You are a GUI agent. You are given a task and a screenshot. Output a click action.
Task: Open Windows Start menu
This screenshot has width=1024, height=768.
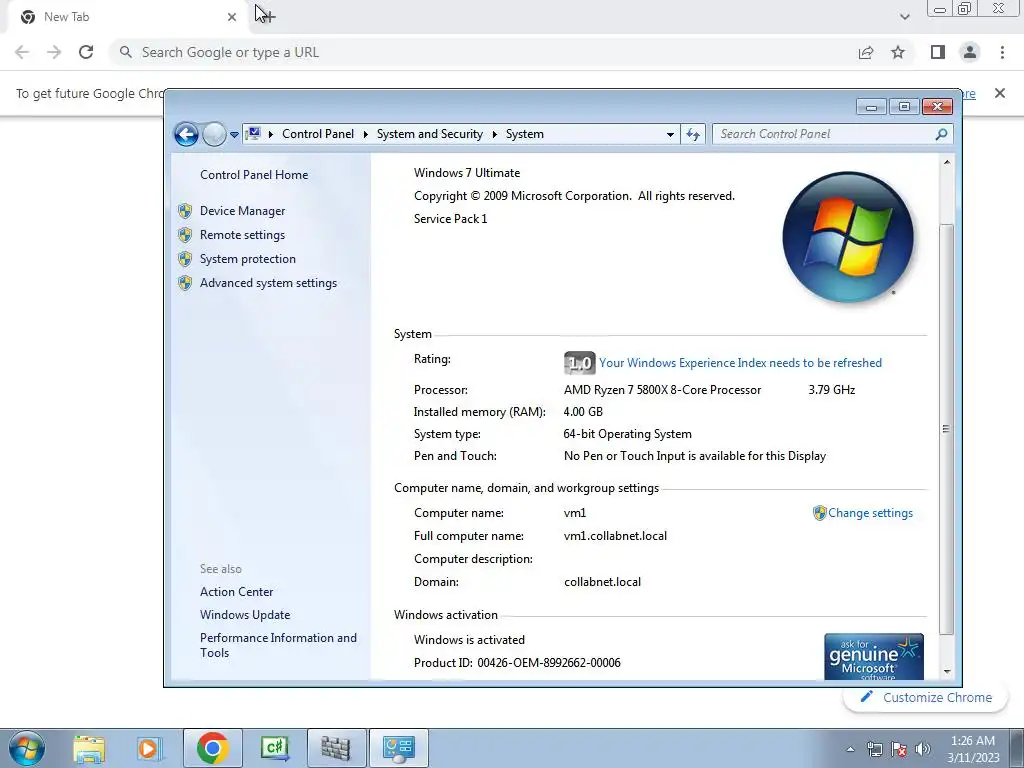[x=27, y=748]
